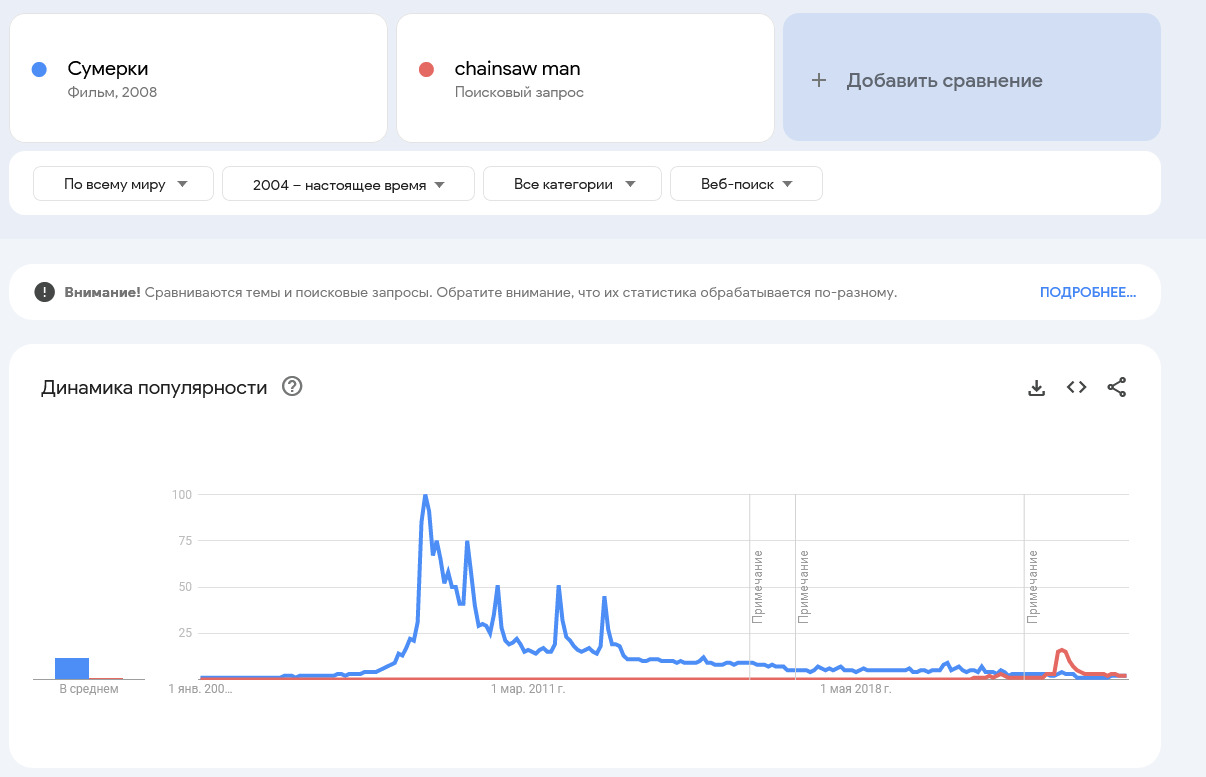Expand the Веб-поиск search type dropdown

click(x=746, y=184)
